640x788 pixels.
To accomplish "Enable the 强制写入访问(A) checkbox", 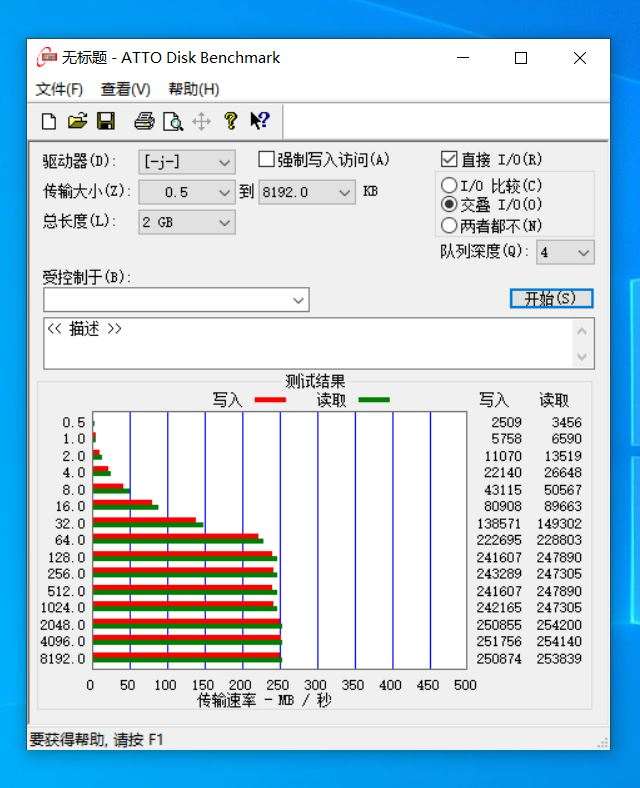I will pos(266,160).
